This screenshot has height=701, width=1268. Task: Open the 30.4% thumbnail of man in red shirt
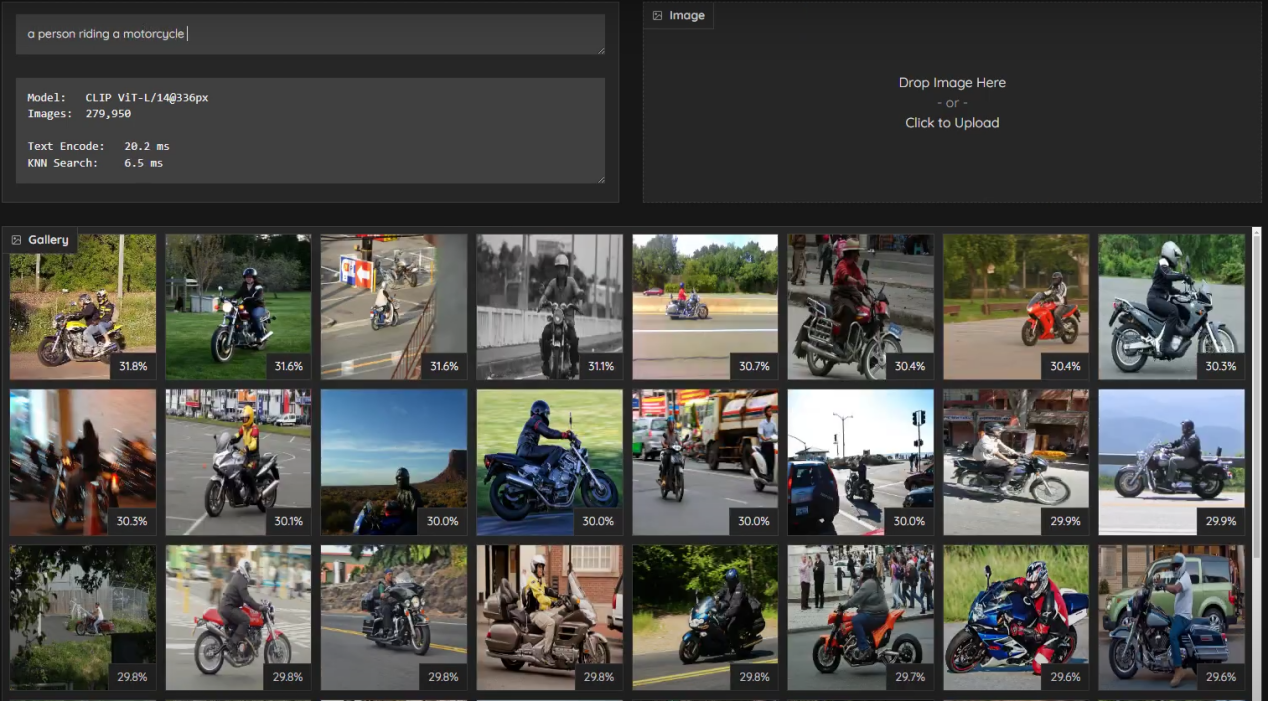point(860,307)
